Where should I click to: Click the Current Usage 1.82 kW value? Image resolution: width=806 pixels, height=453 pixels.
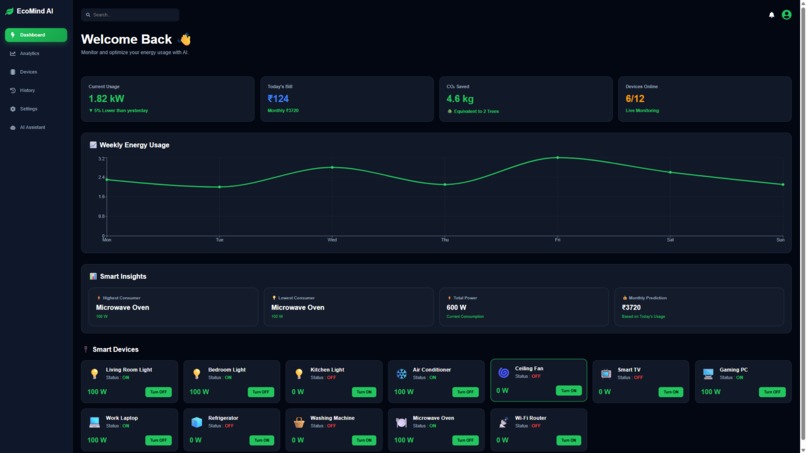pos(106,99)
